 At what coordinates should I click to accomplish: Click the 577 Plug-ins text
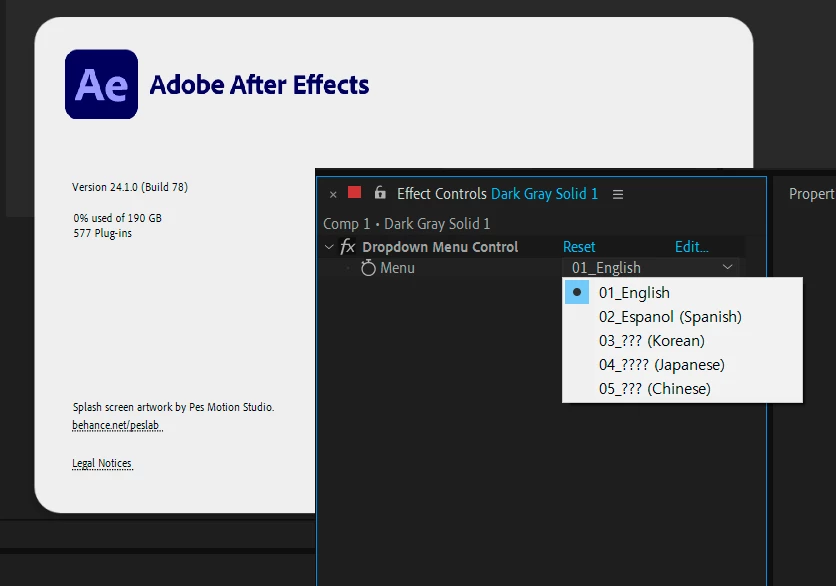click(102, 234)
